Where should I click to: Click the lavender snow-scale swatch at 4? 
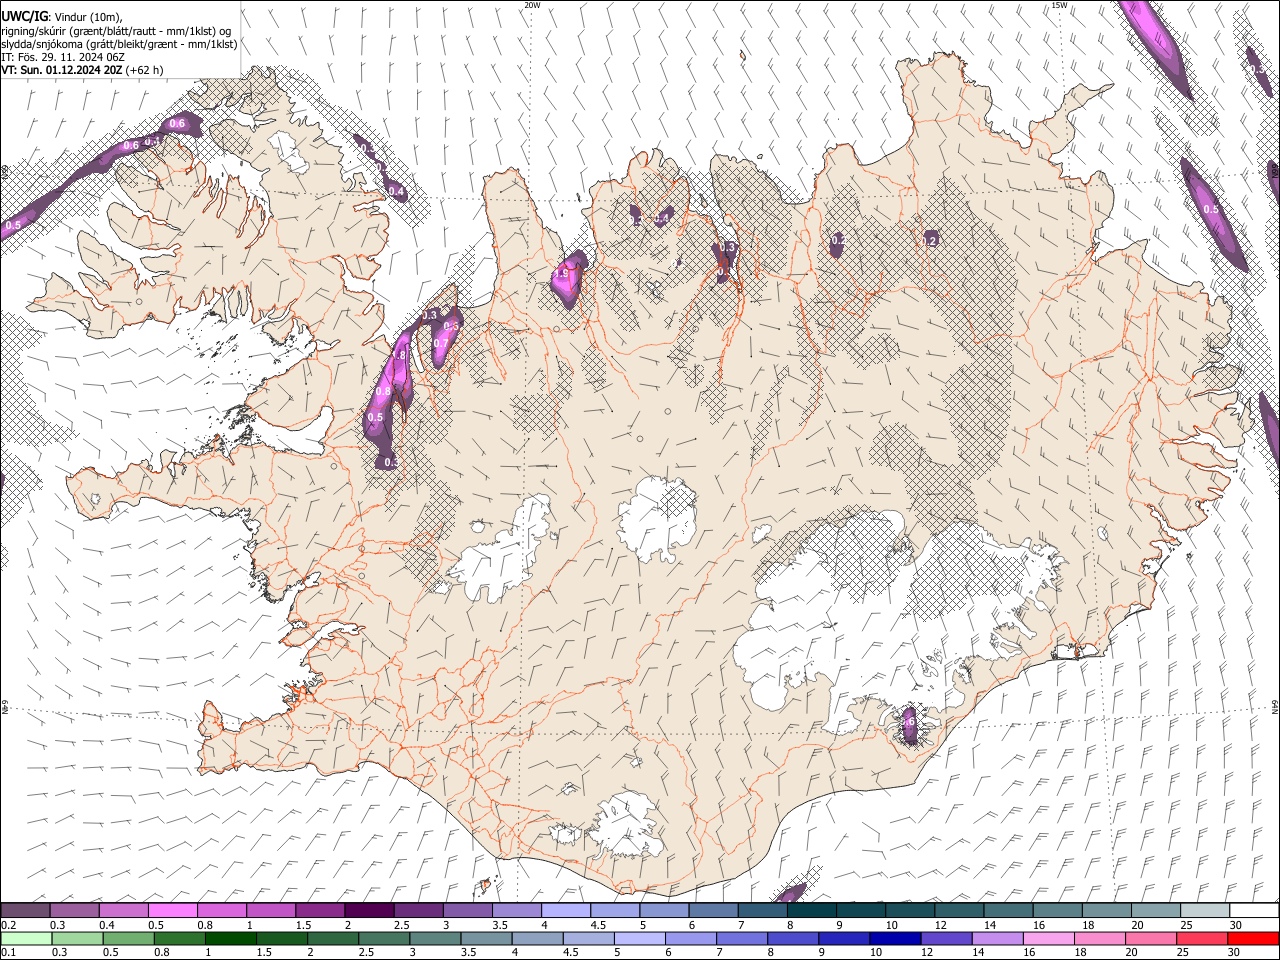[565, 910]
